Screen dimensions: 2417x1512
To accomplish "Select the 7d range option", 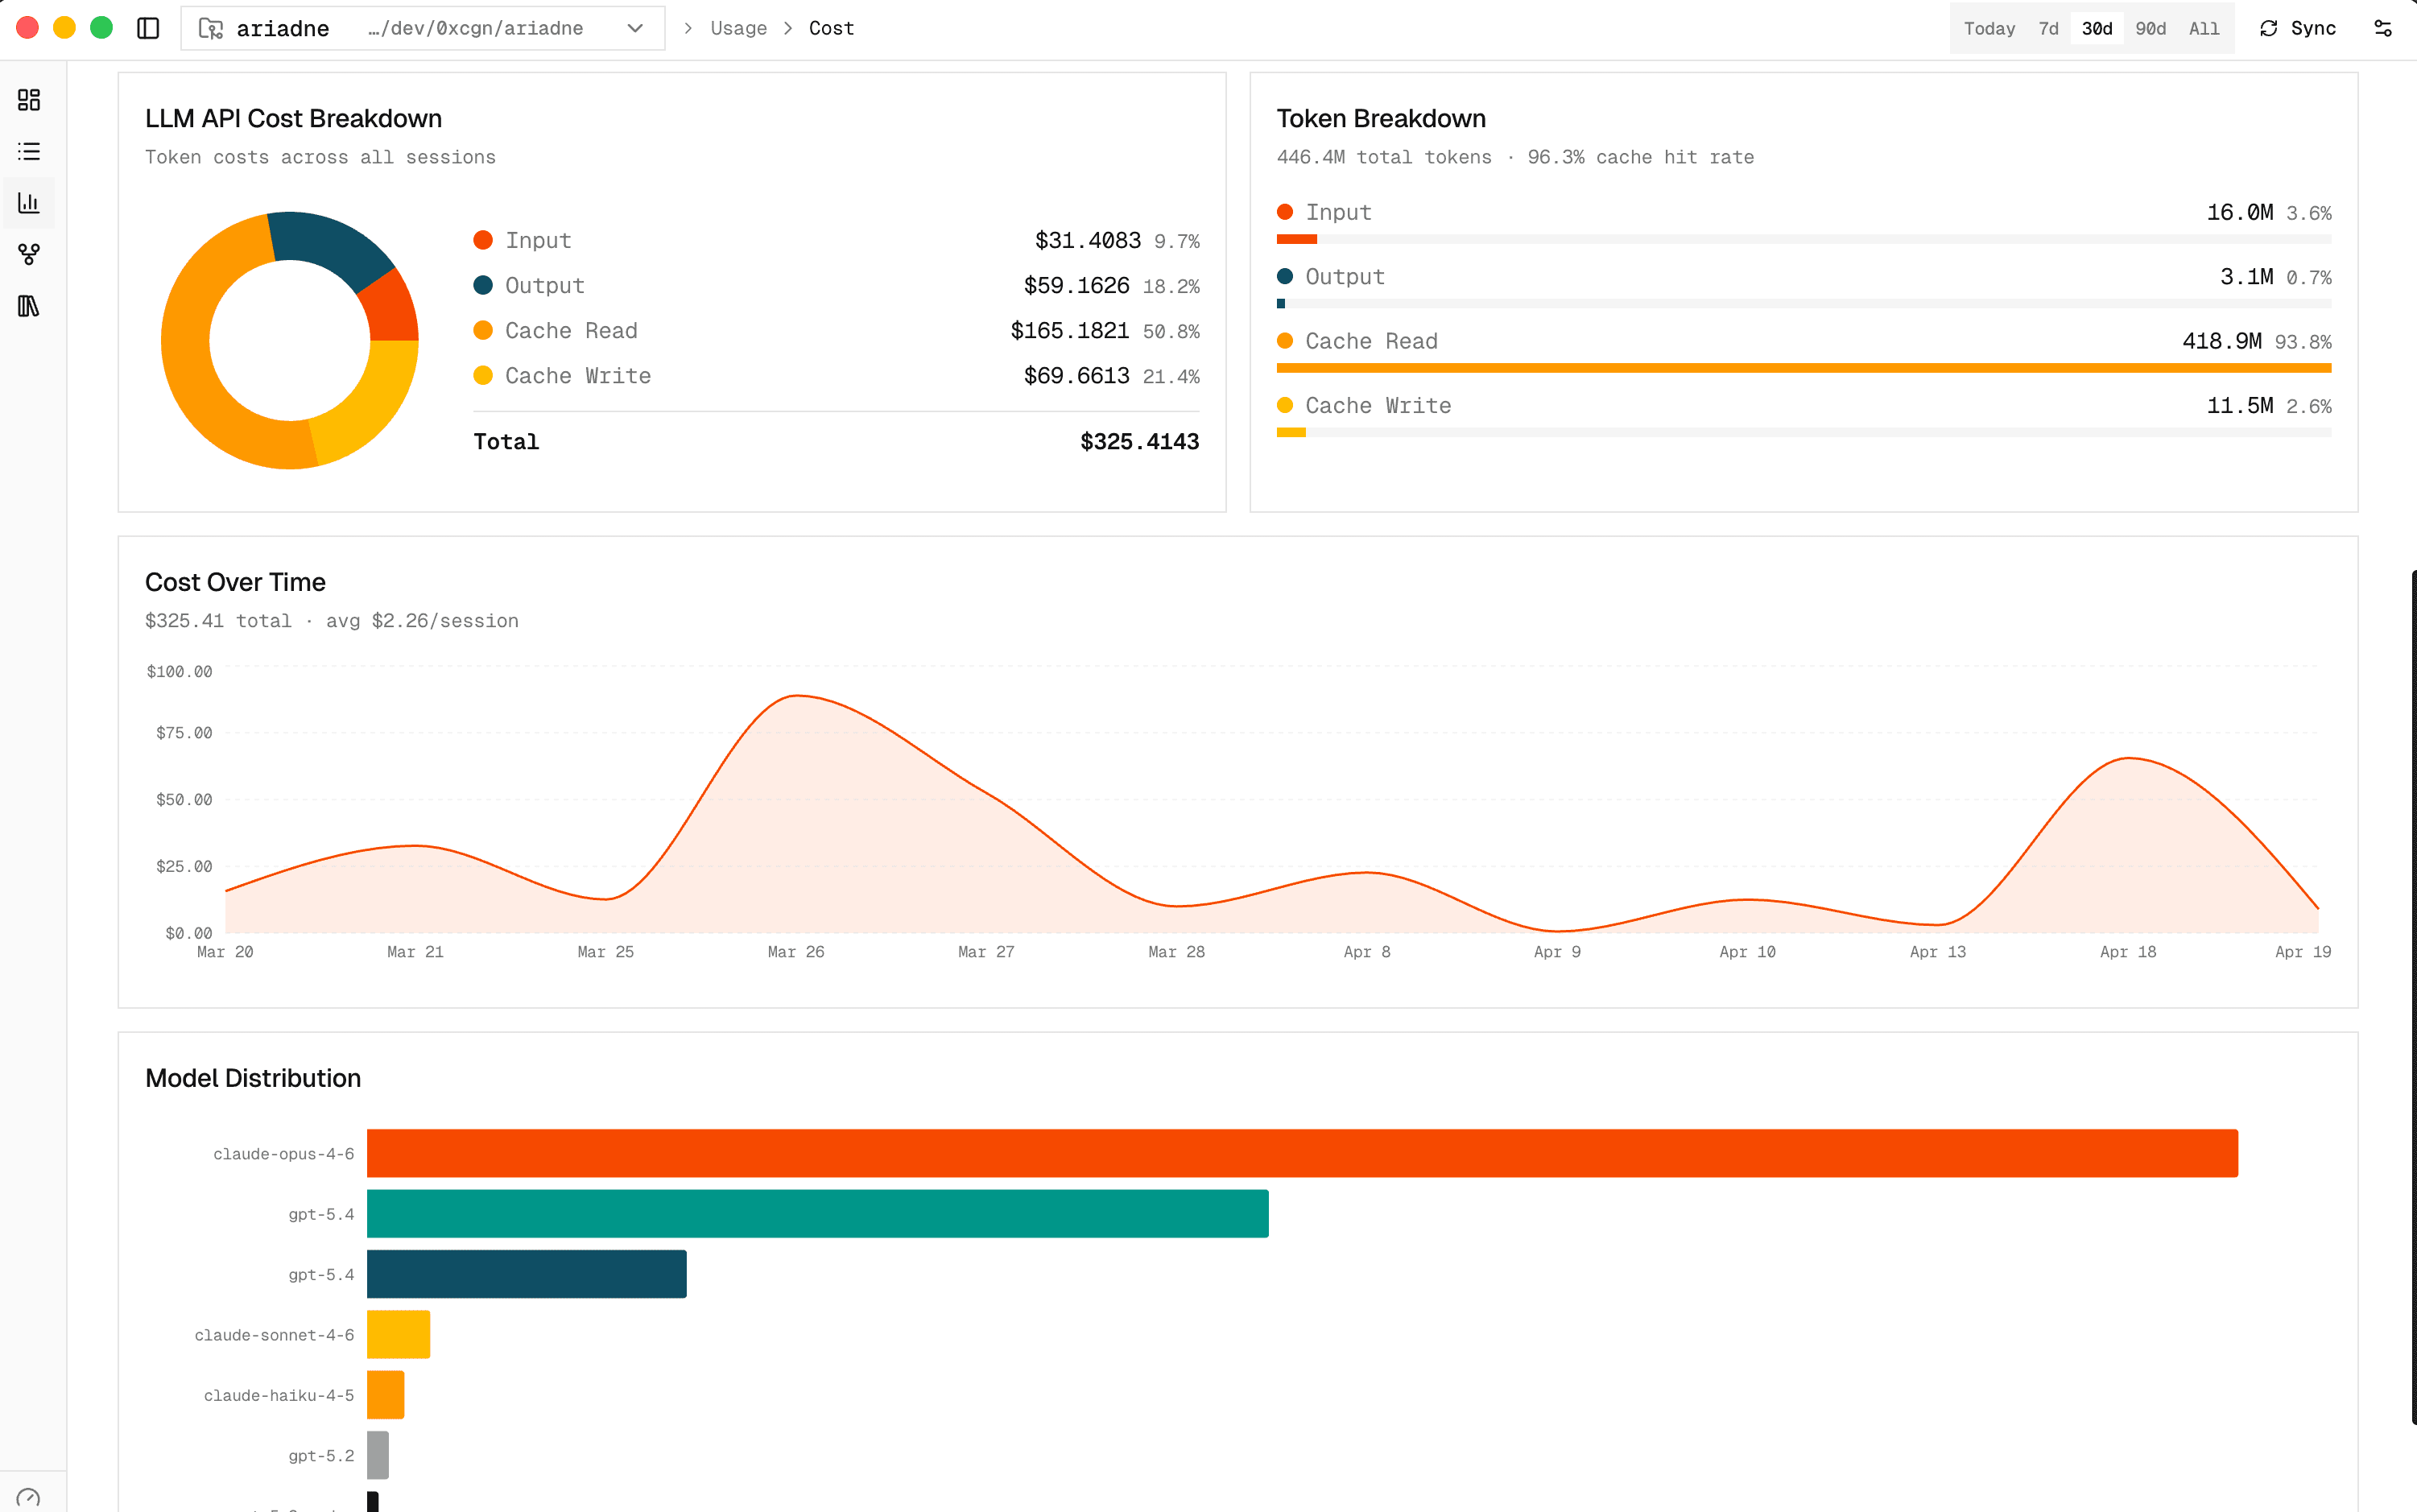I will click(2048, 28).
